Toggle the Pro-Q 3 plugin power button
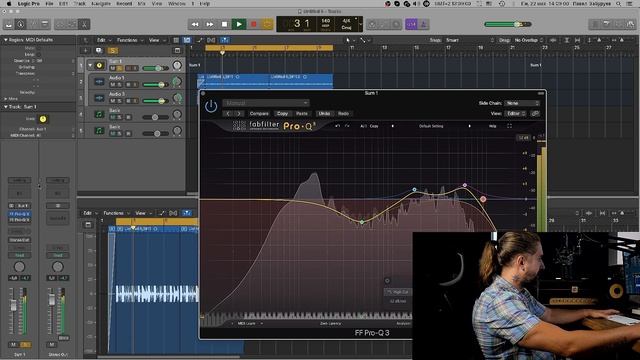This screenshot has height=360, width=640. point(211,107)
